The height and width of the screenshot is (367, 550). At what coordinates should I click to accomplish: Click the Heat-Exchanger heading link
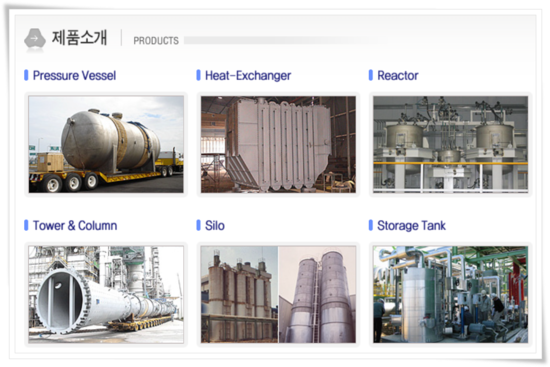point(248,75)
